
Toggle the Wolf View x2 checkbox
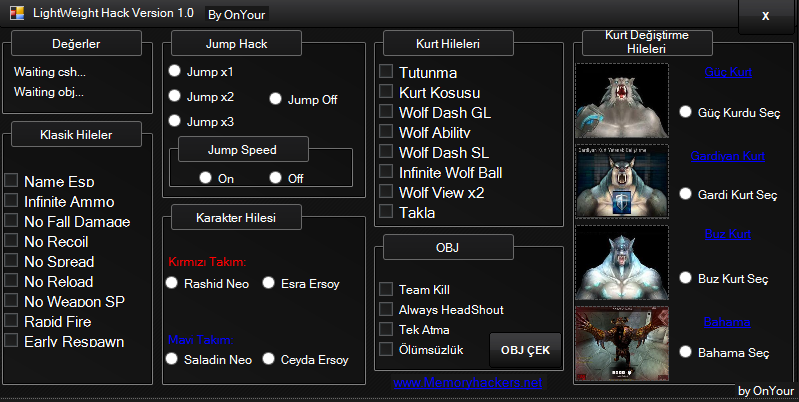pos(386,192)
